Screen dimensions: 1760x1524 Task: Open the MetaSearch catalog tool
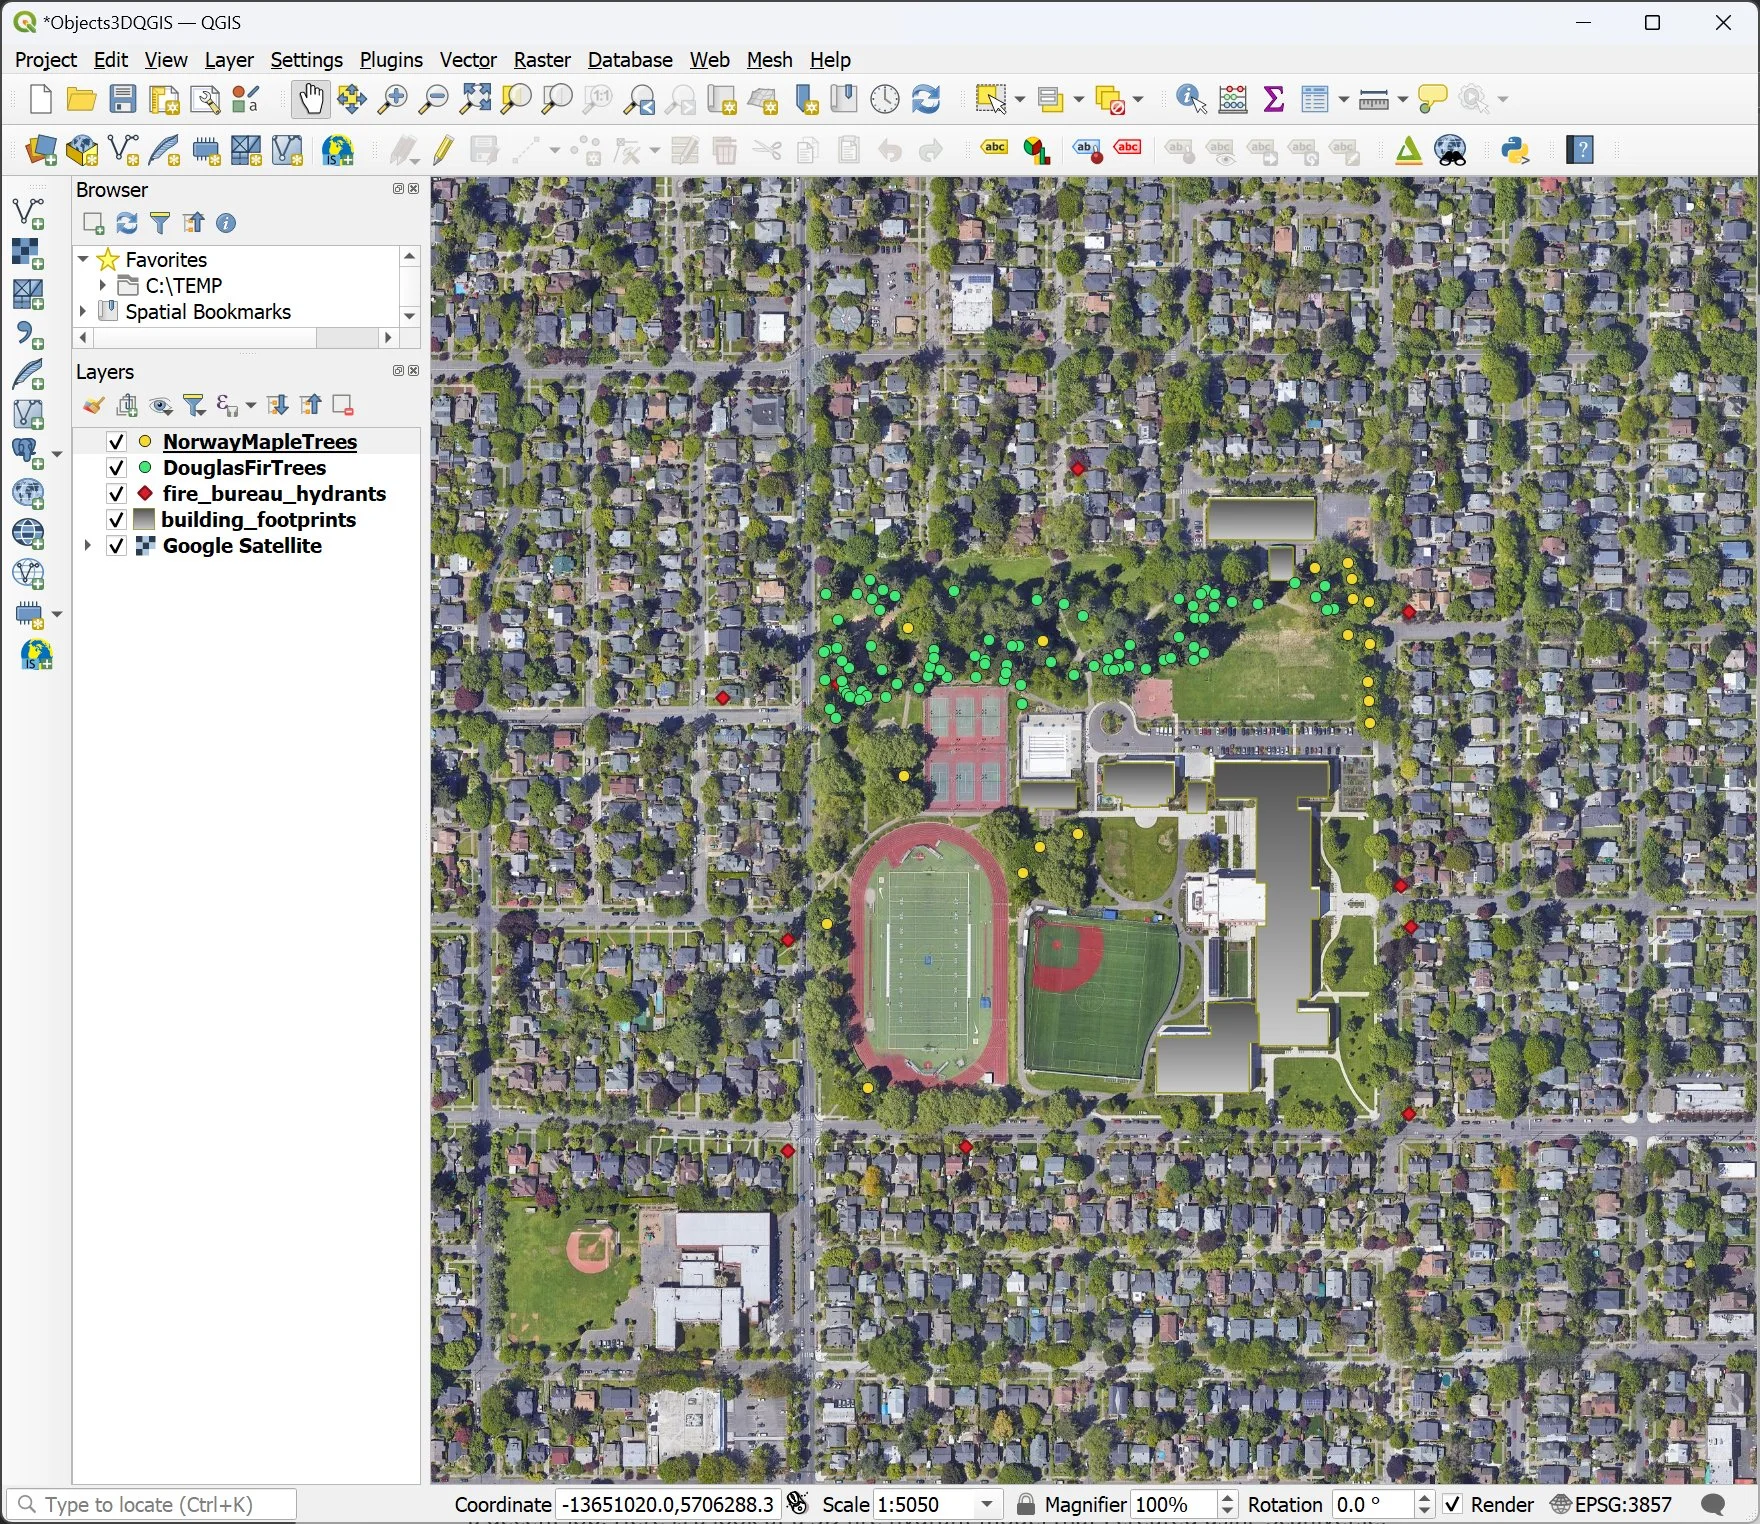(1450, 150)
